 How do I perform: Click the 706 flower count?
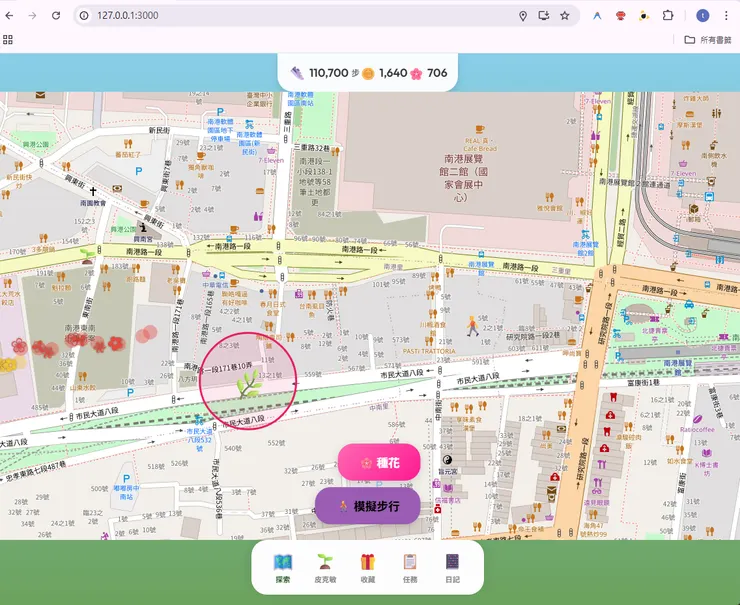point(437,73)
